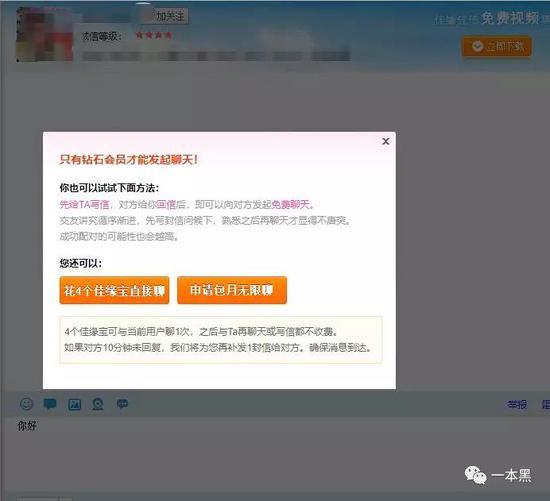Open the smiley emoji picker
550x501 pixels.
(27, 404)
